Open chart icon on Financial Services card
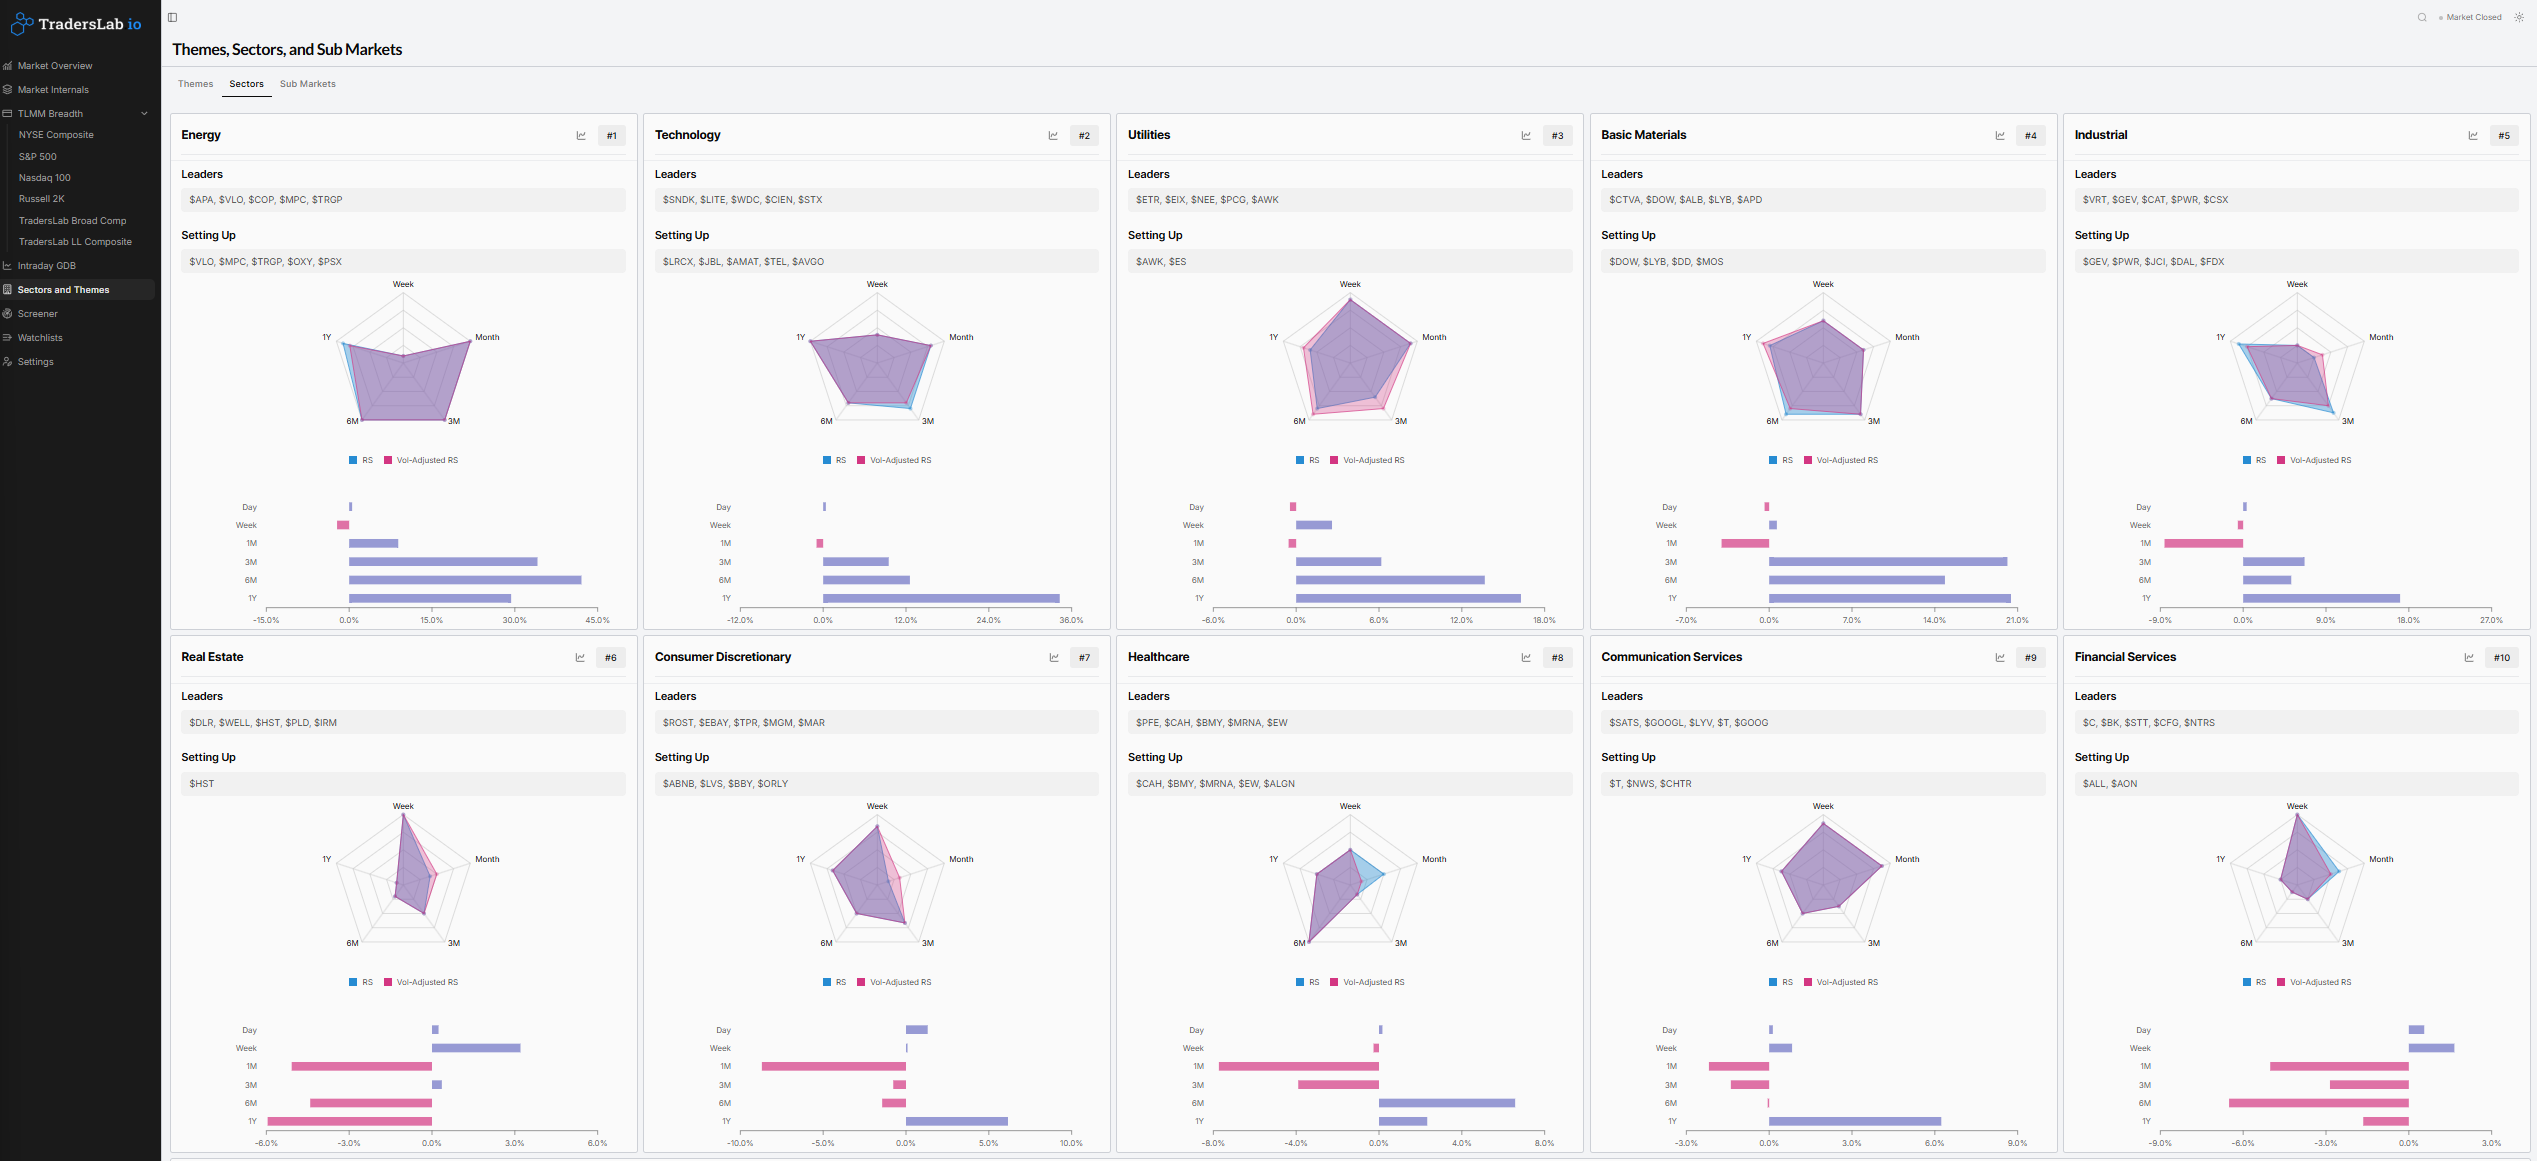 pos(2469,658)
